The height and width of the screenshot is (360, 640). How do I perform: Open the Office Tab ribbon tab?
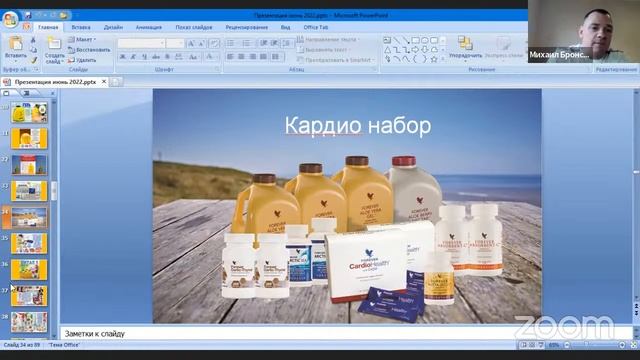(316, 27)
